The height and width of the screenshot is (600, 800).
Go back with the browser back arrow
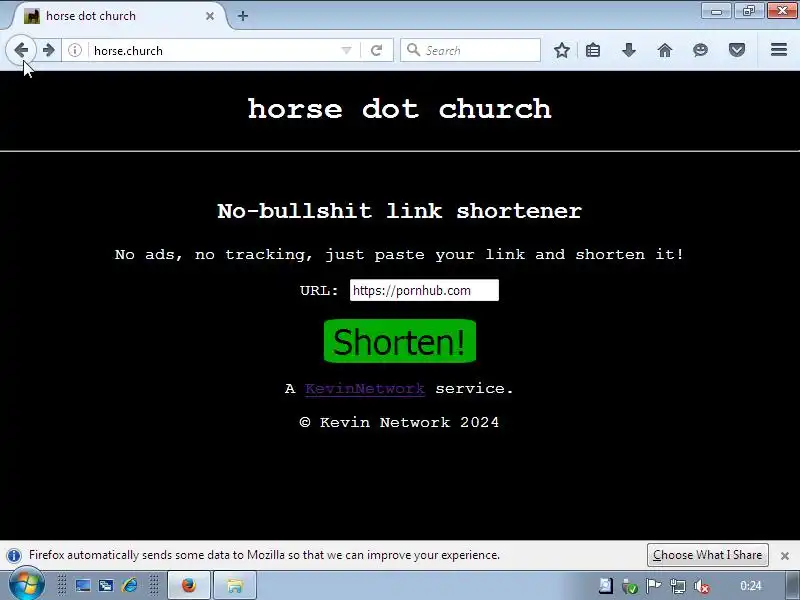21,50
